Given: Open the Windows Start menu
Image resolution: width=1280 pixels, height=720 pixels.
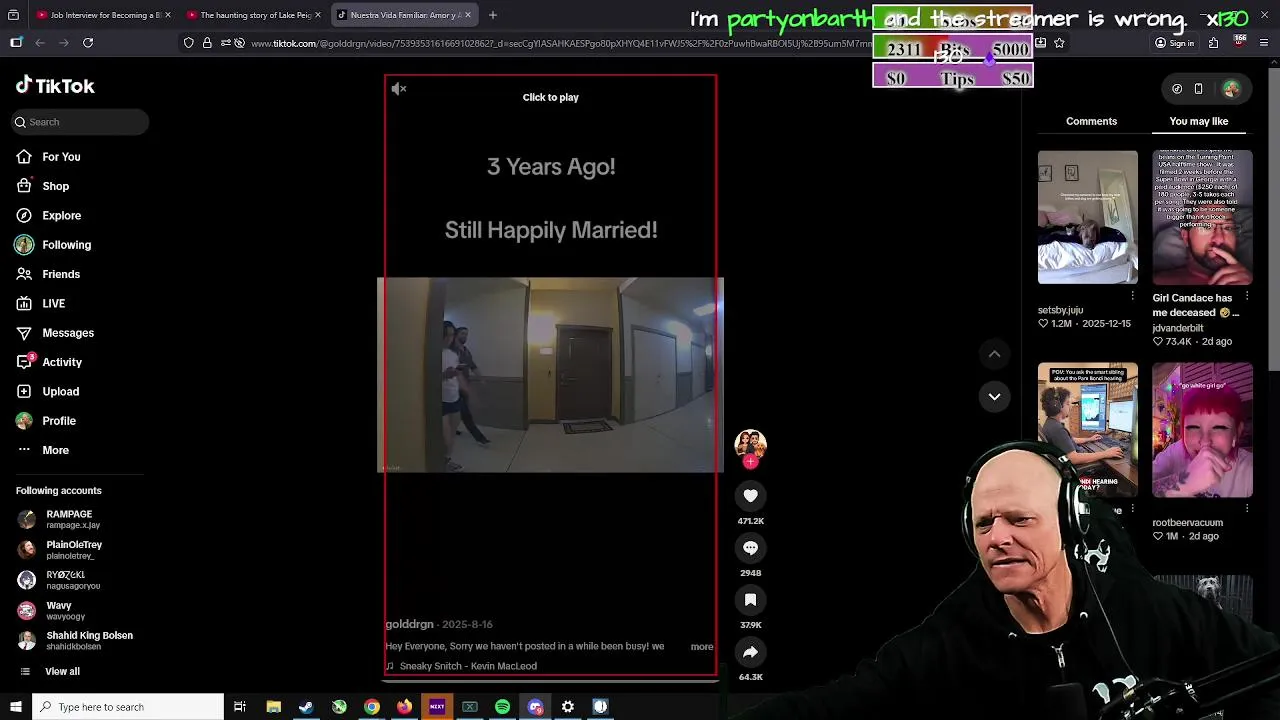Looking at the screenshot, I should click(14, 707).
